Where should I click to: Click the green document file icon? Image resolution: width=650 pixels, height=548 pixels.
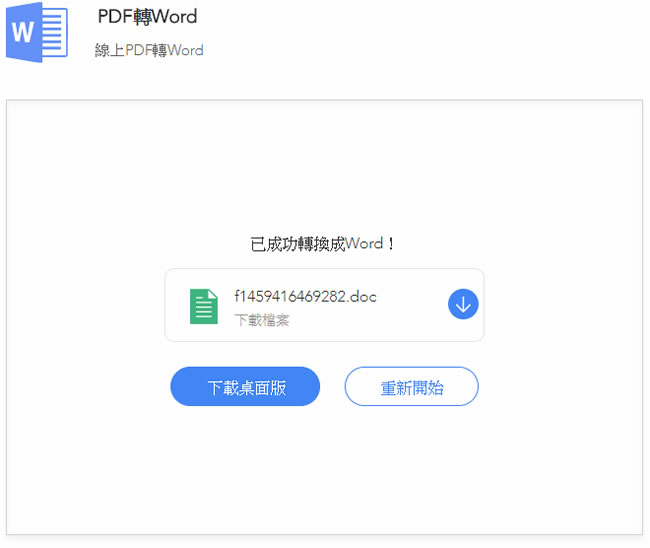pos(204,306)
